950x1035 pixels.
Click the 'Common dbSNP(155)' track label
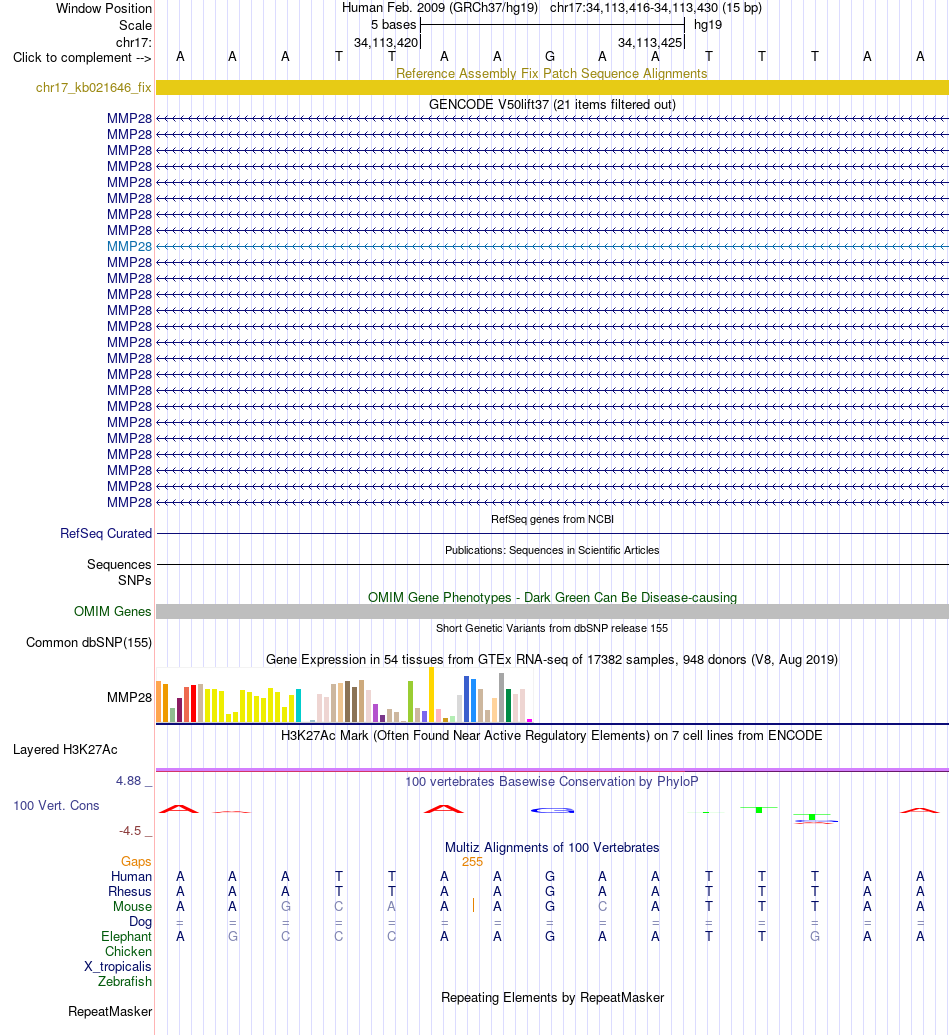pos(88,642)
